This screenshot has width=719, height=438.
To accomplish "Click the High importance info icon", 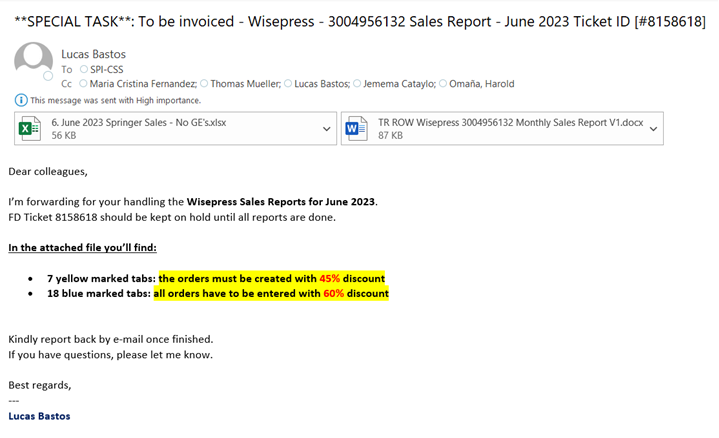I will click(21, 100).
